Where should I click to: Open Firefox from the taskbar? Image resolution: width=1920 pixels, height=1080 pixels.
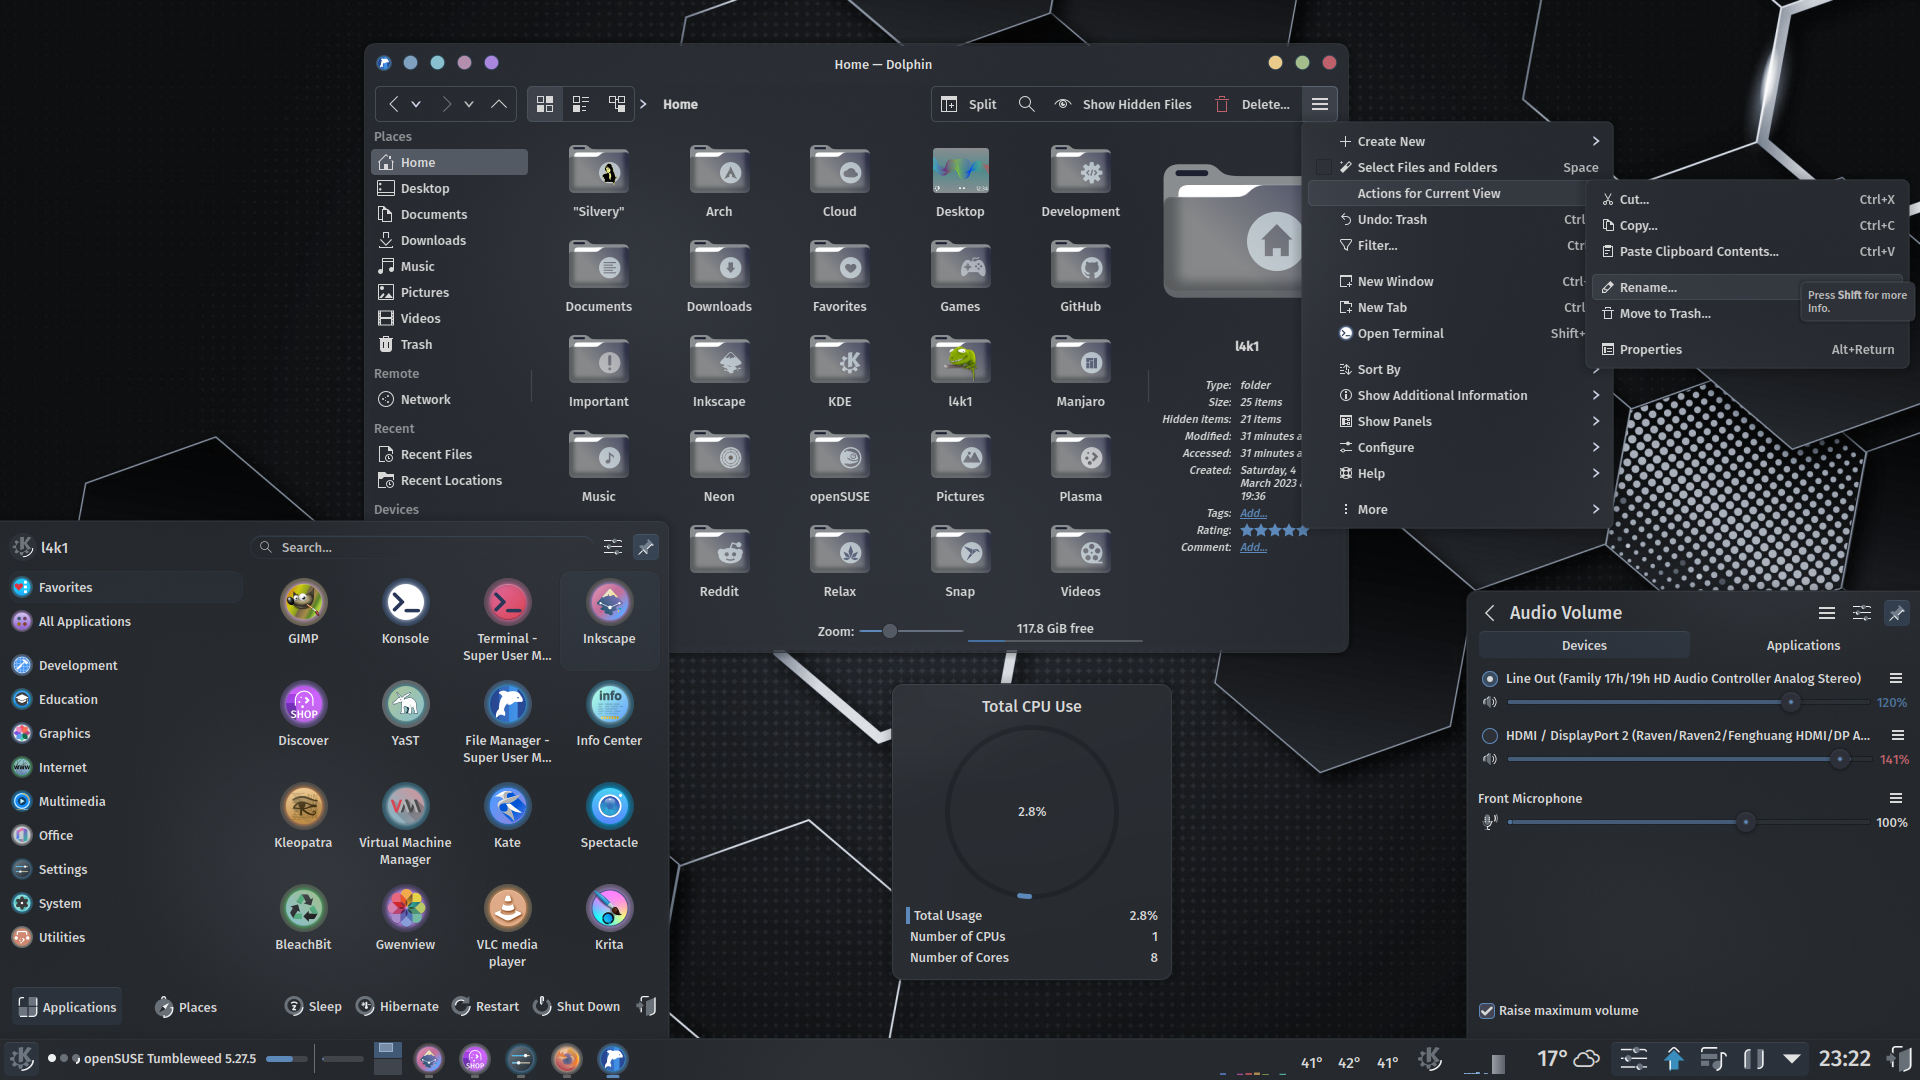click(x=567, y=1059)
